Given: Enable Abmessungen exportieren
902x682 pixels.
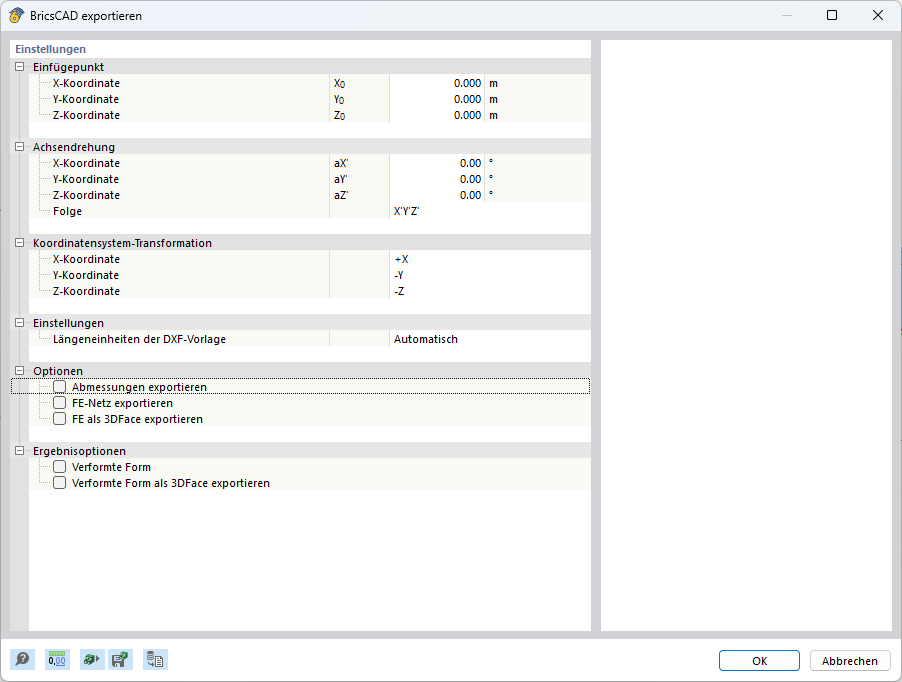Looking at the screenshot, I should tap(58, 387).
